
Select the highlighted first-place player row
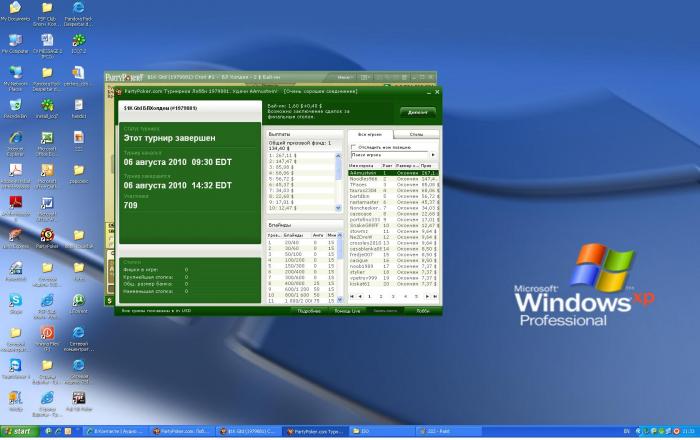[394, 173]
